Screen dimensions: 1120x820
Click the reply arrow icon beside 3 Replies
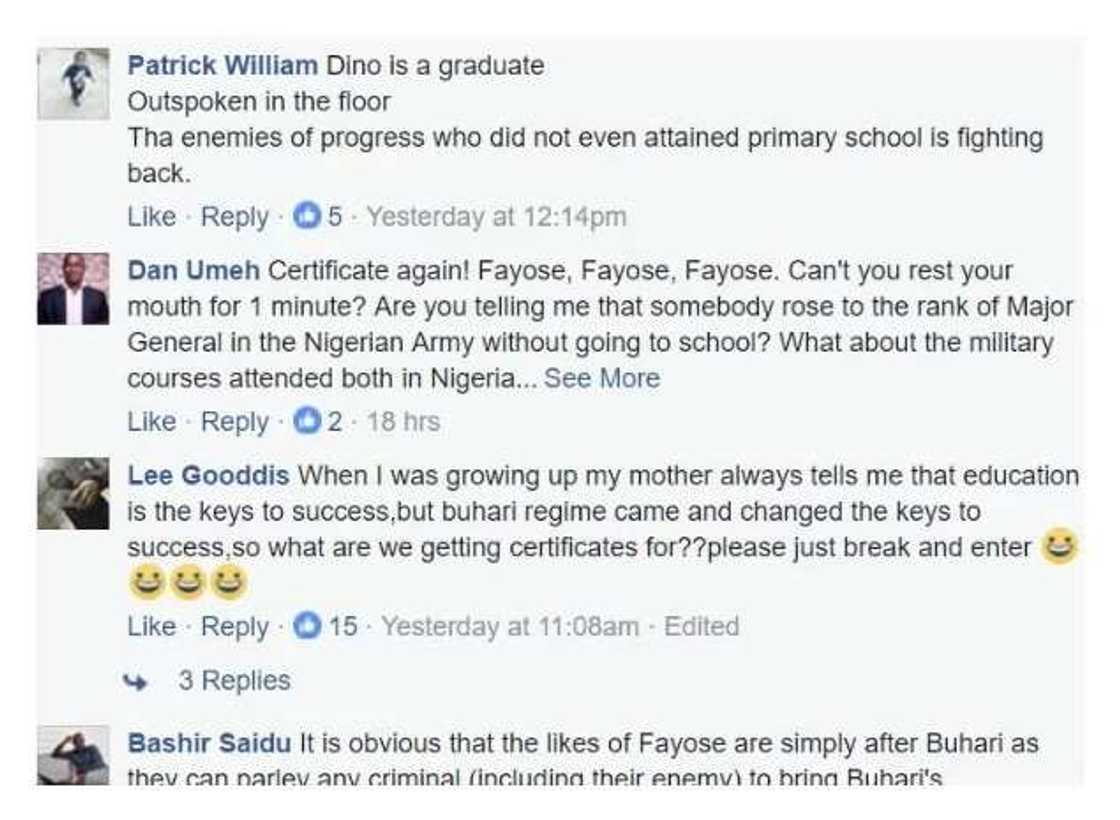[x=135, y=682]
